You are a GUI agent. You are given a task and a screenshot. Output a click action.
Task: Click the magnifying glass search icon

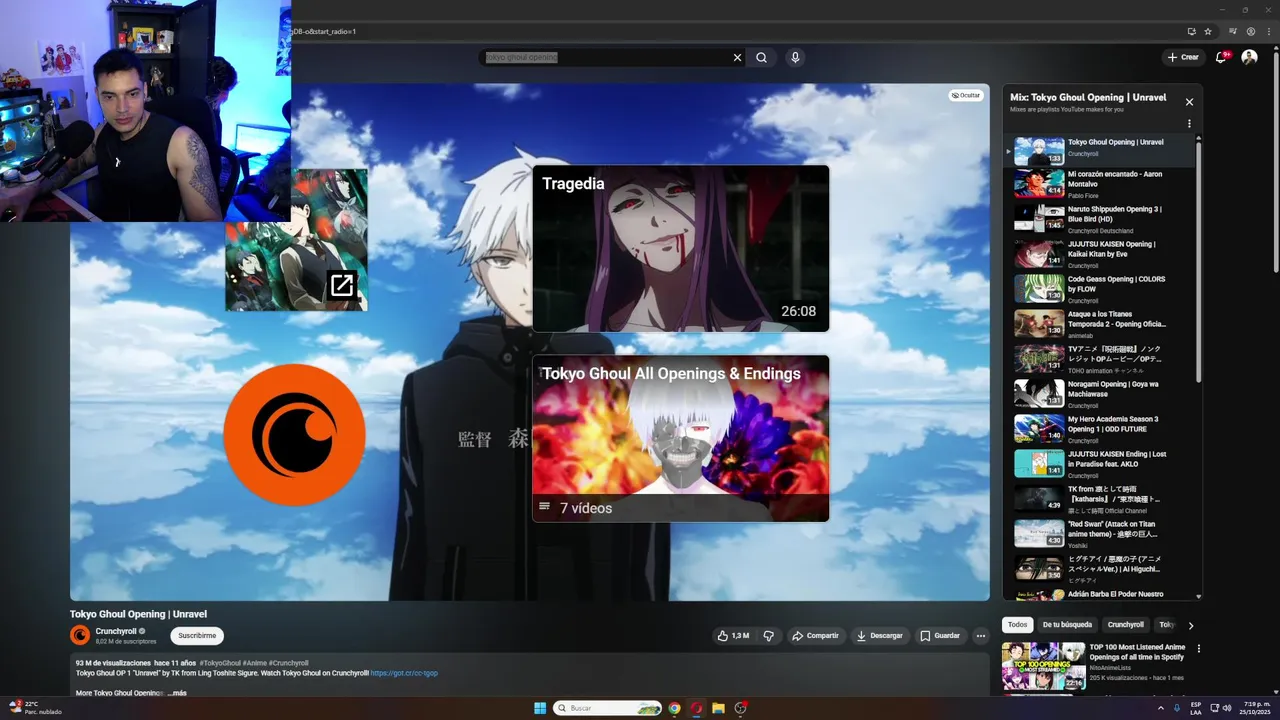[761, 58]
